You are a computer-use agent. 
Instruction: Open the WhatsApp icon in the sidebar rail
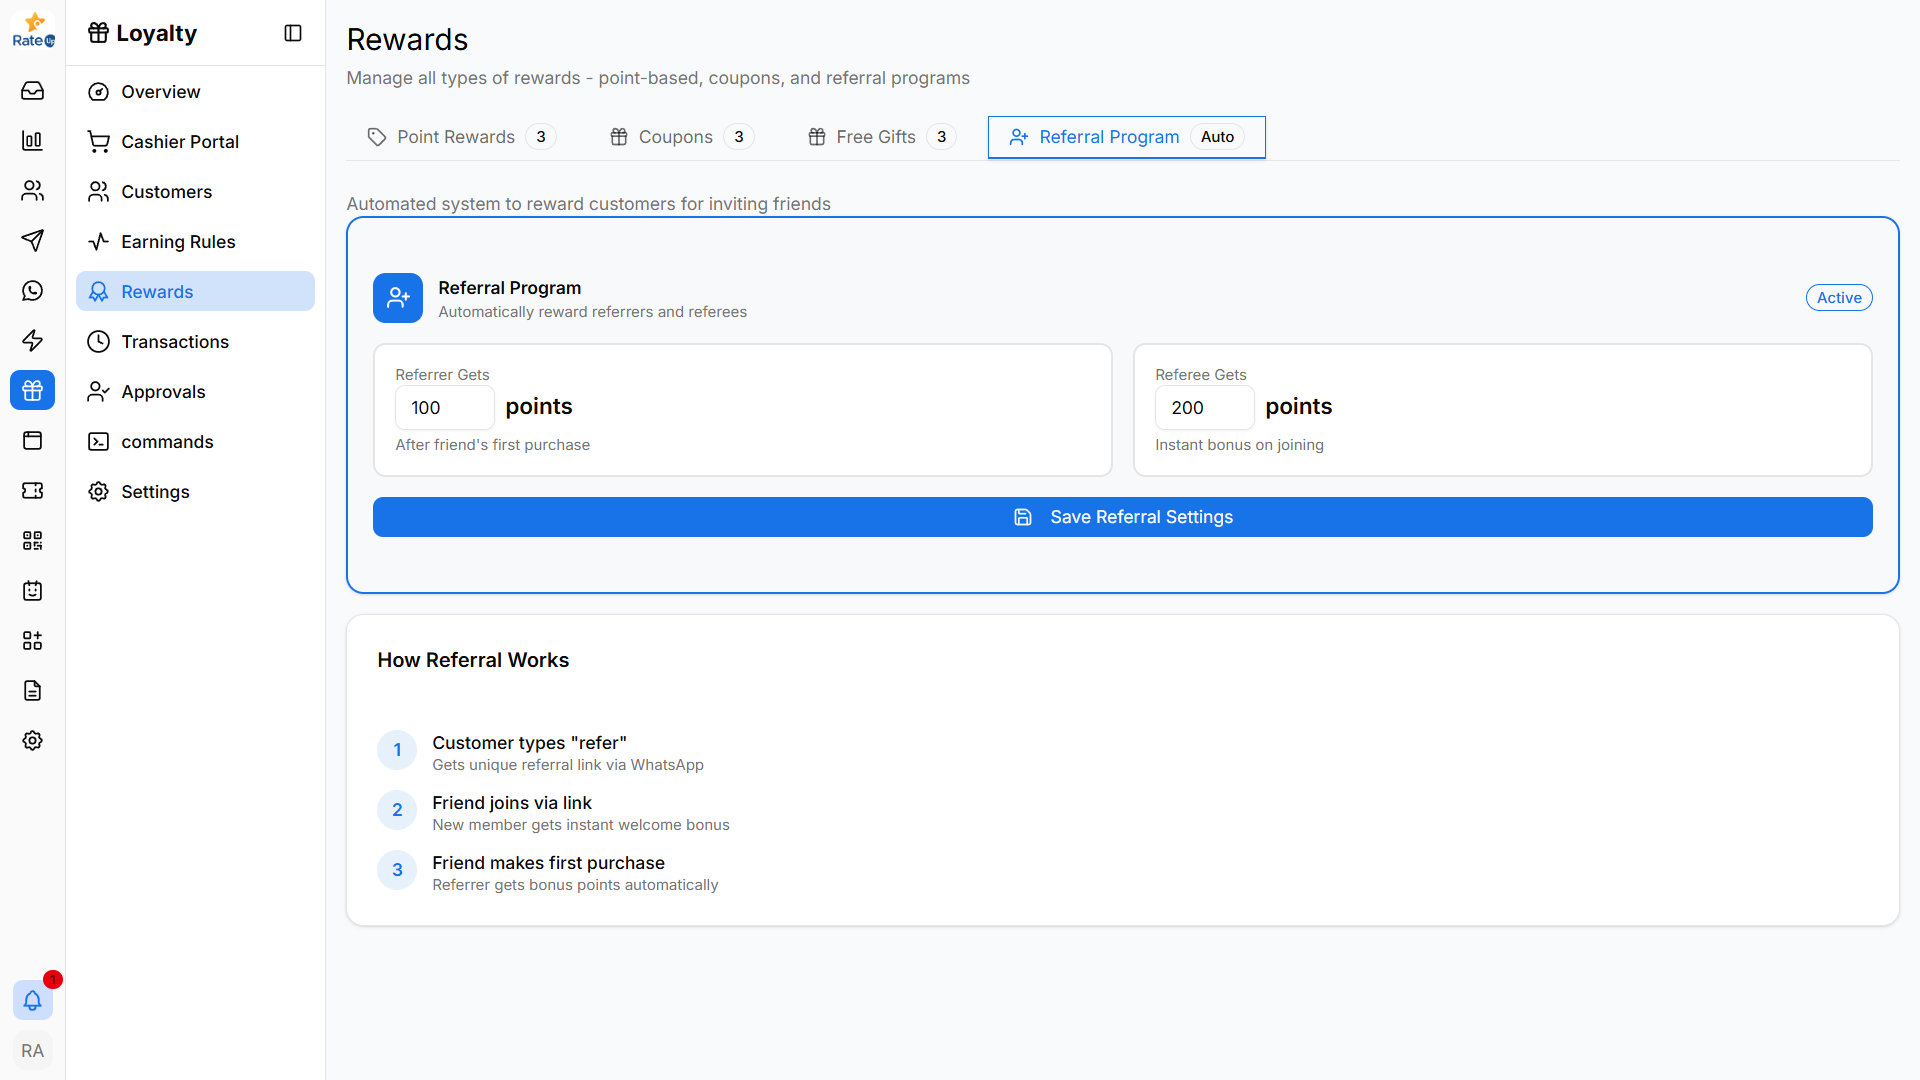[32, 291]
